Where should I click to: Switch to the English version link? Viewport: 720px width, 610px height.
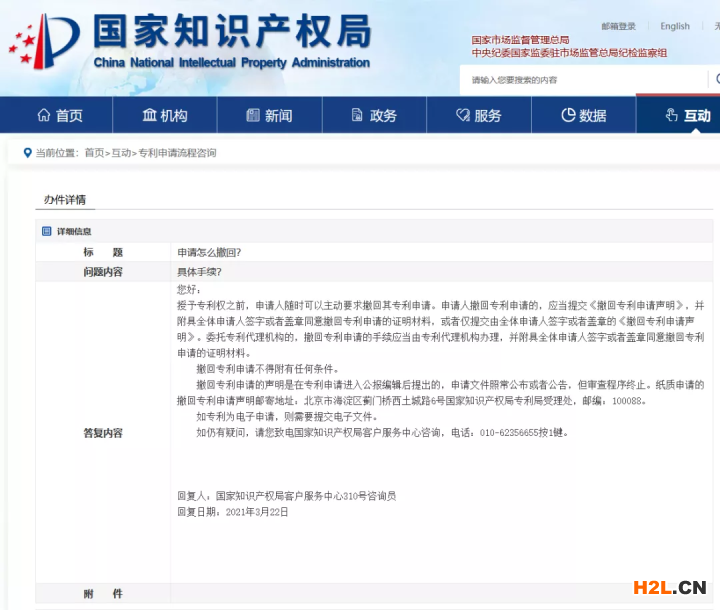675,26
